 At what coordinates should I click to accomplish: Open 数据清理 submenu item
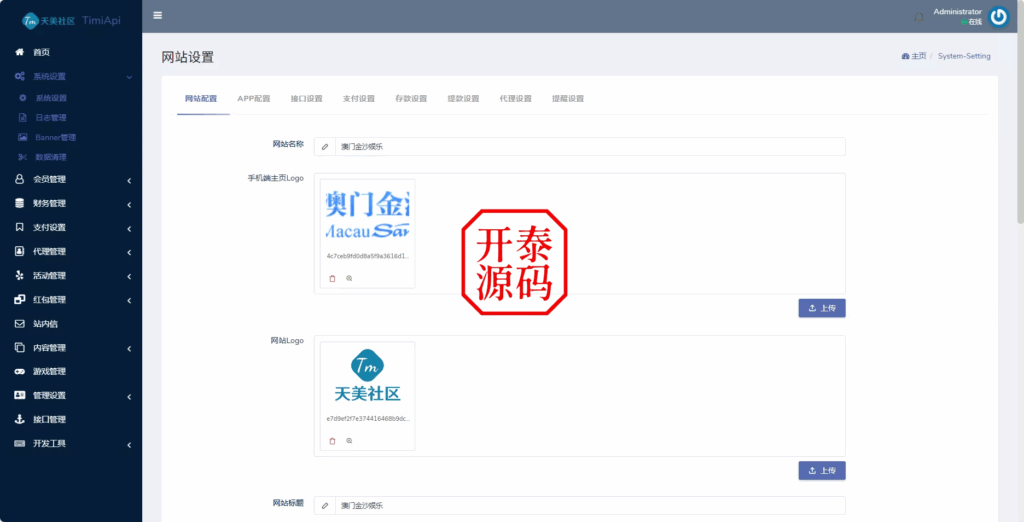click(51, 157)
